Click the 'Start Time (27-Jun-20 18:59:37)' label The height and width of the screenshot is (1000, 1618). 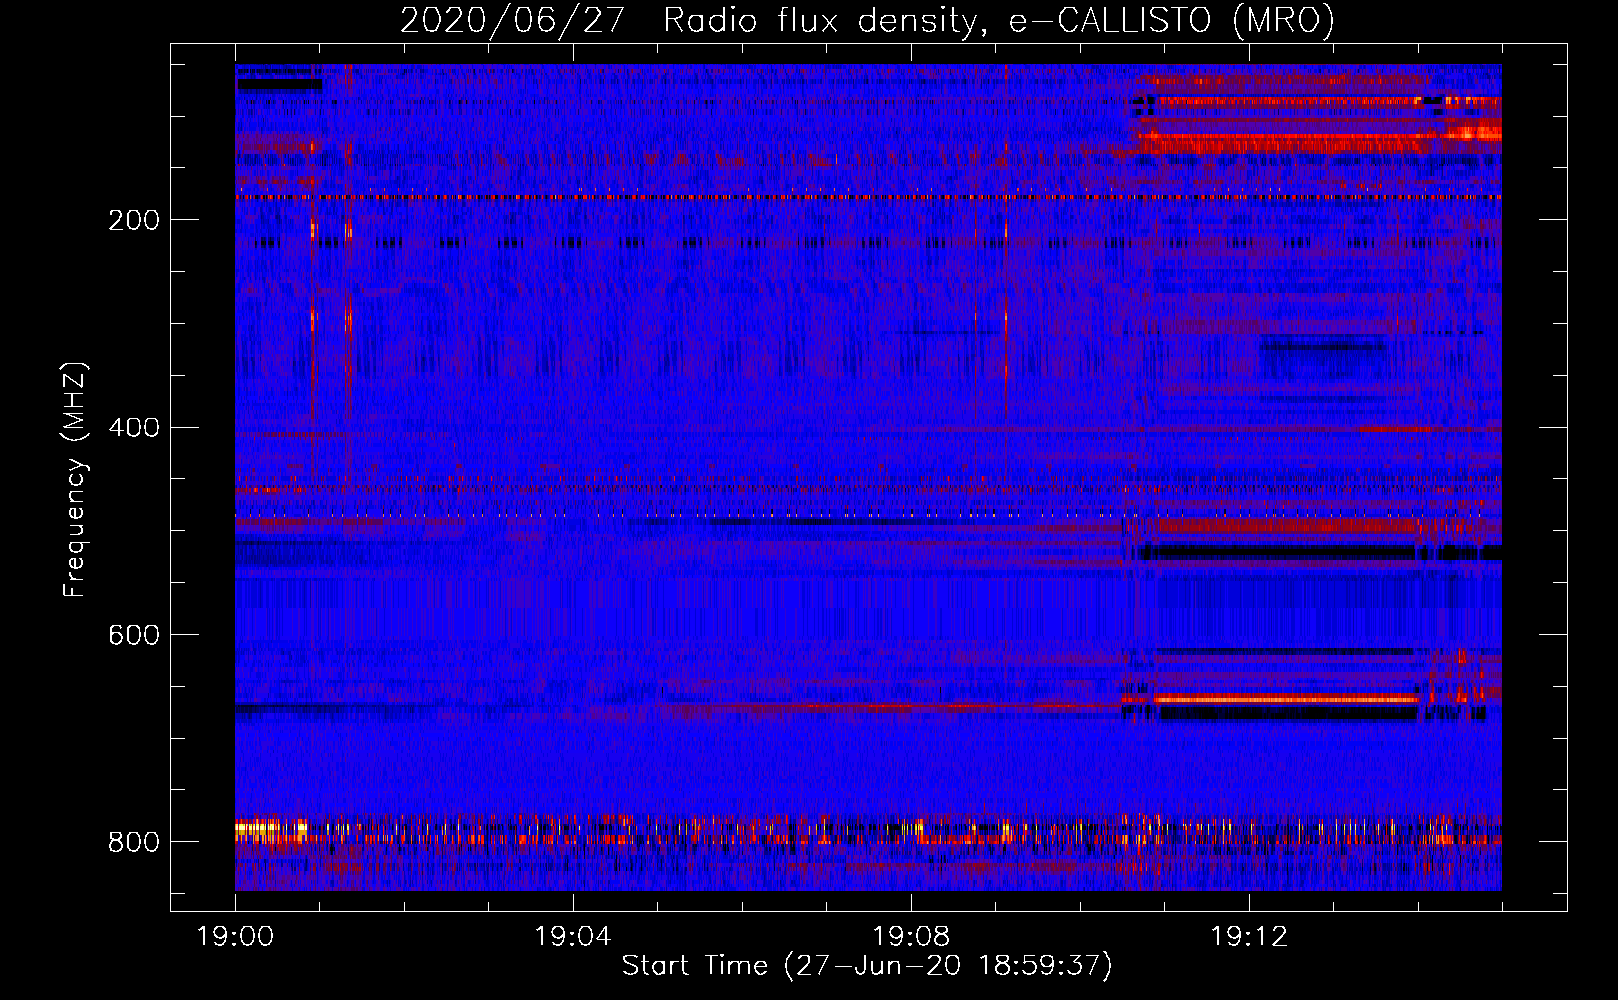click(867, 966)
